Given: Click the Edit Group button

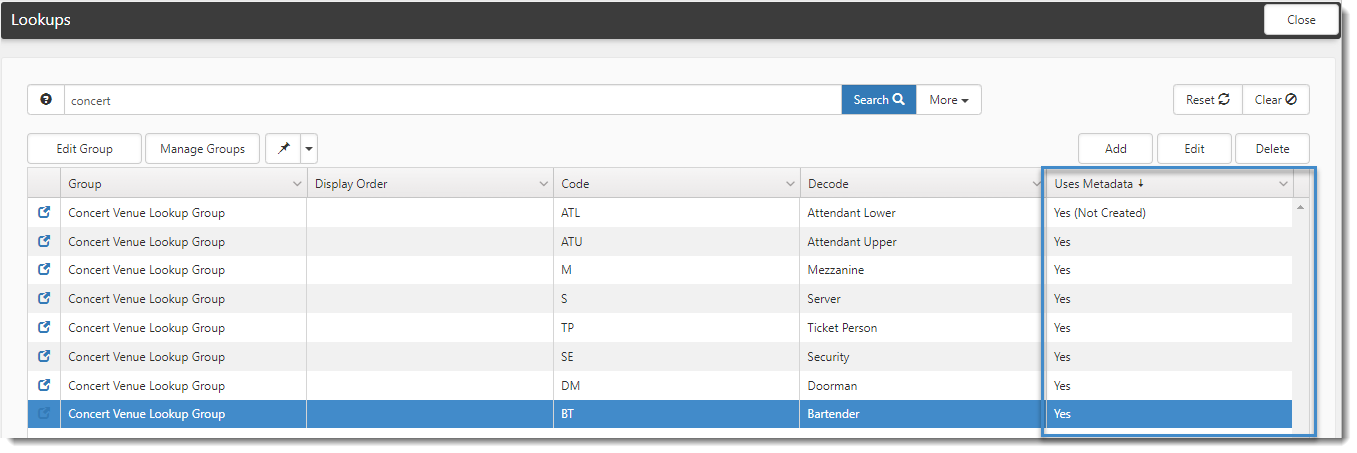Looking at the screenshot, I should (84, 149).
